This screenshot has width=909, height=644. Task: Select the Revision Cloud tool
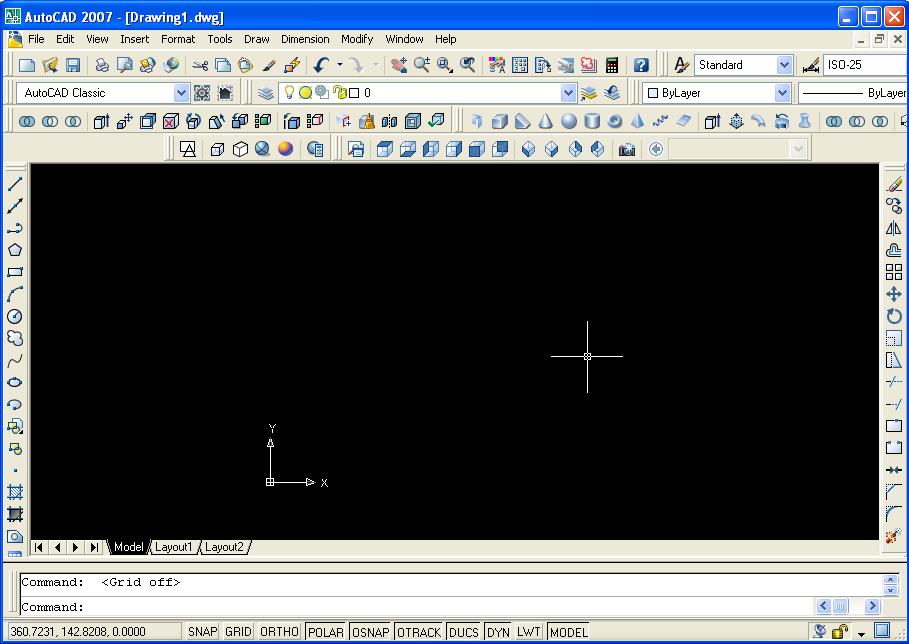14,338
